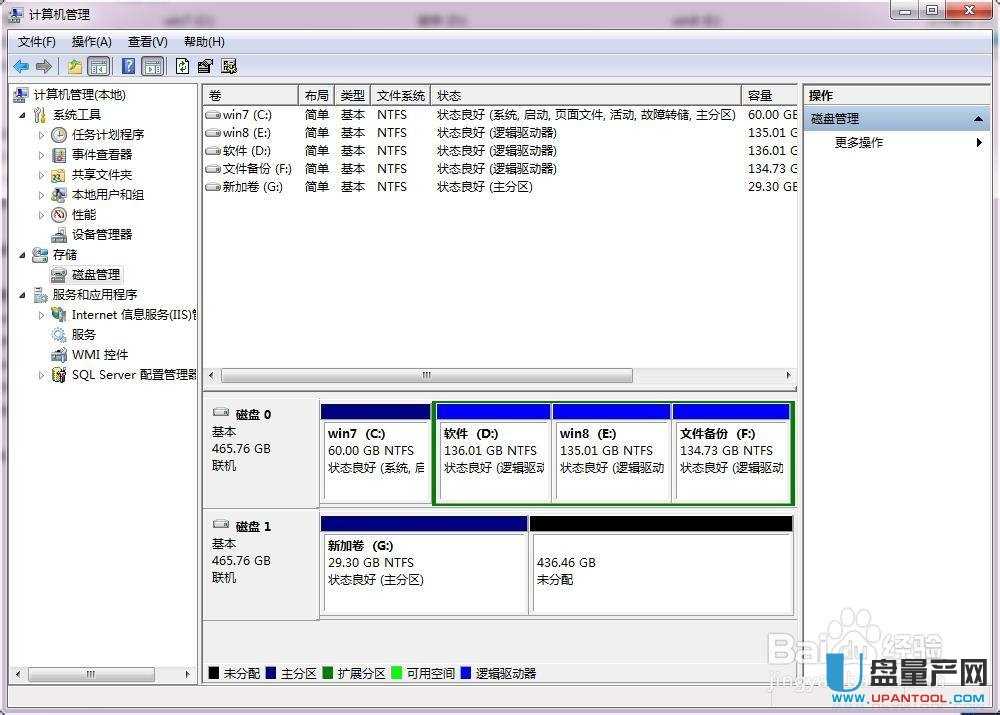Click the Properties toolbar icon
This screenshot has height=715, width=1000.
[x=206, y=66]
